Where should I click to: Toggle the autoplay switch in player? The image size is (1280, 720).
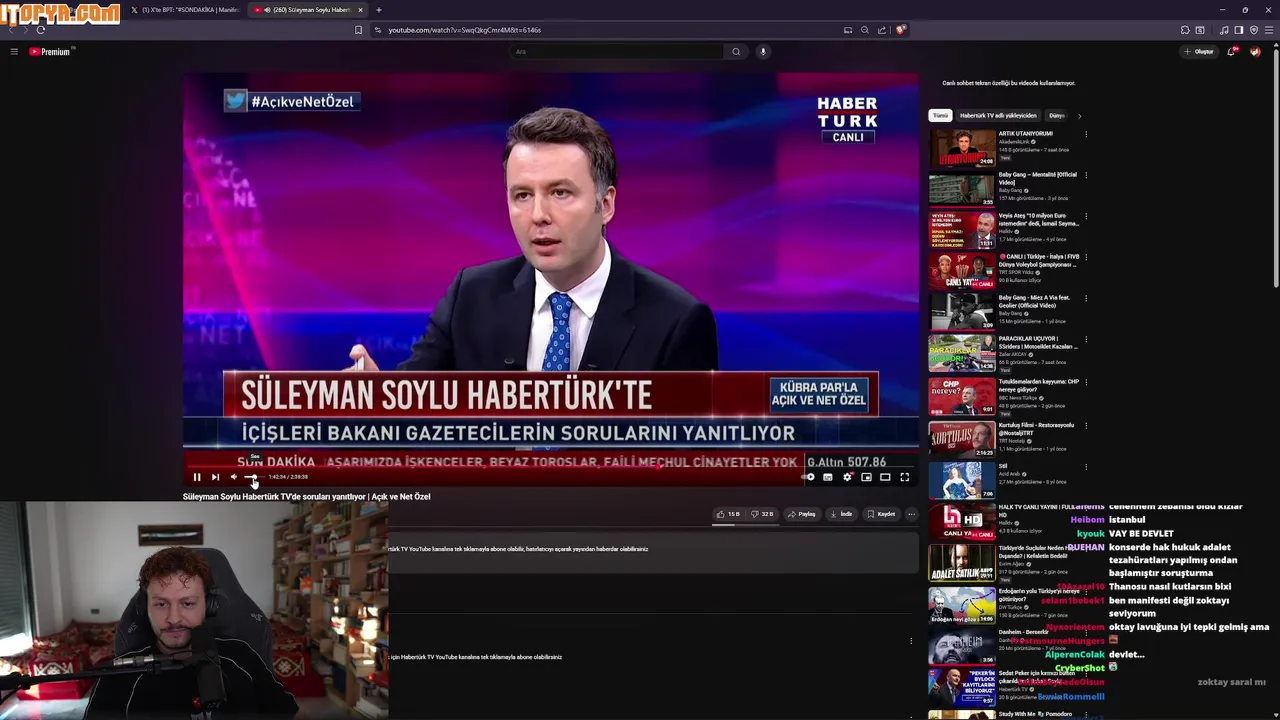pyautogui.click(x=808, y=477)
